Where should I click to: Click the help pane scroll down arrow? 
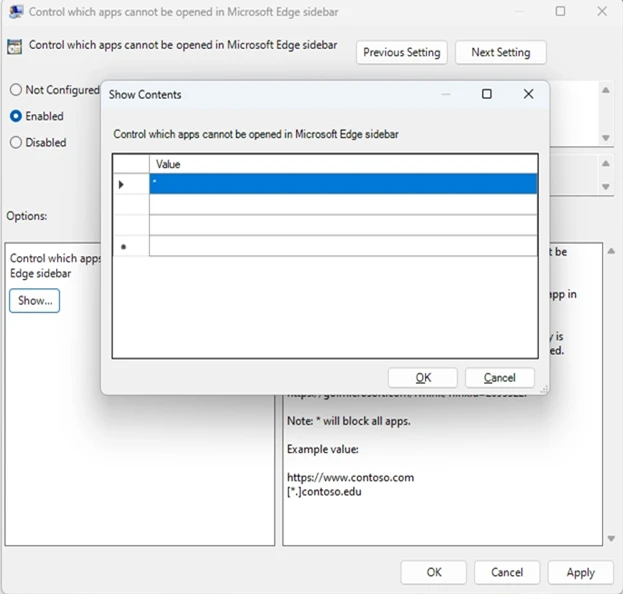tap(611, 539)
